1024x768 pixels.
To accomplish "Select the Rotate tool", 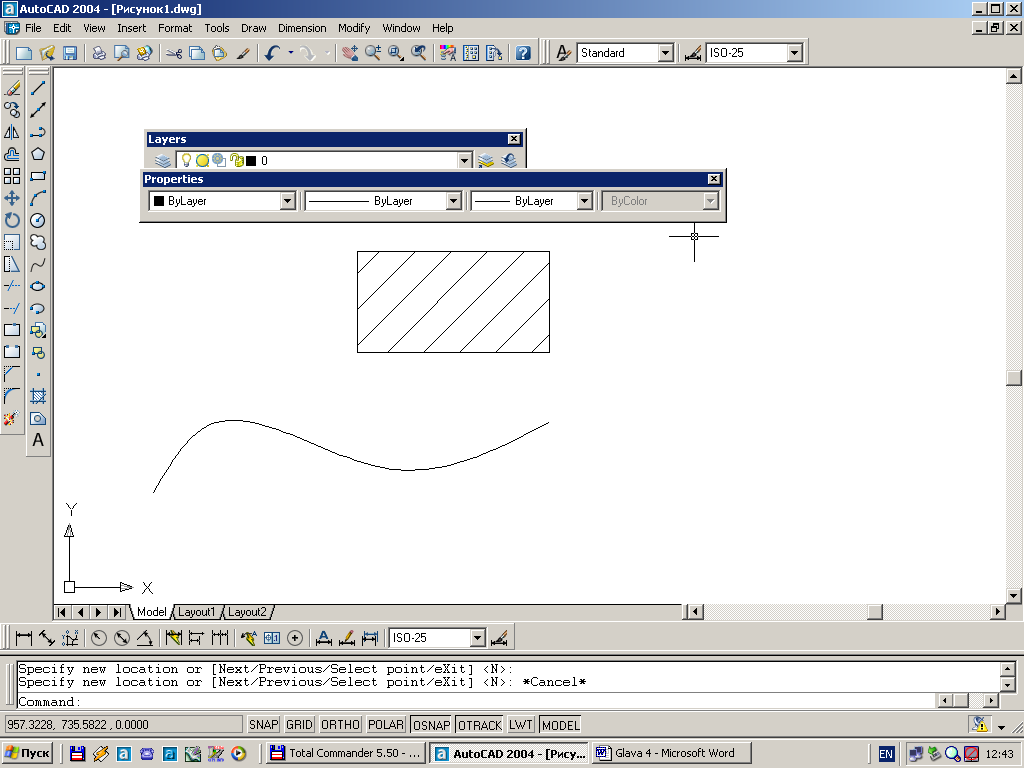I will tap(12, 221).
